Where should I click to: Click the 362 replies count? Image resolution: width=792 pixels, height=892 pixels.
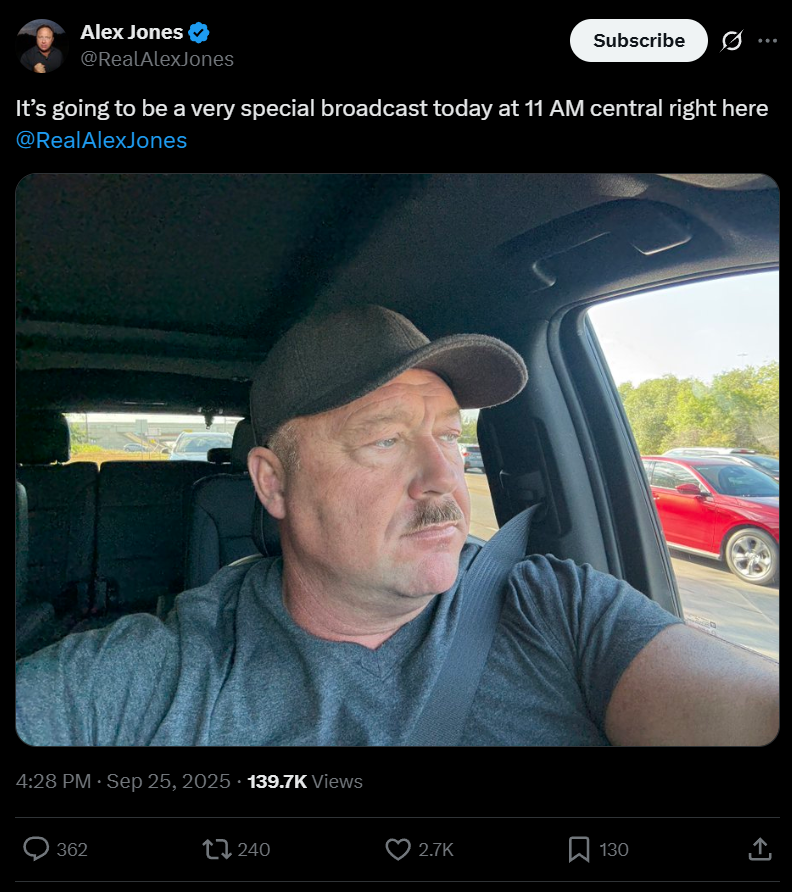(x=72, y=849)
